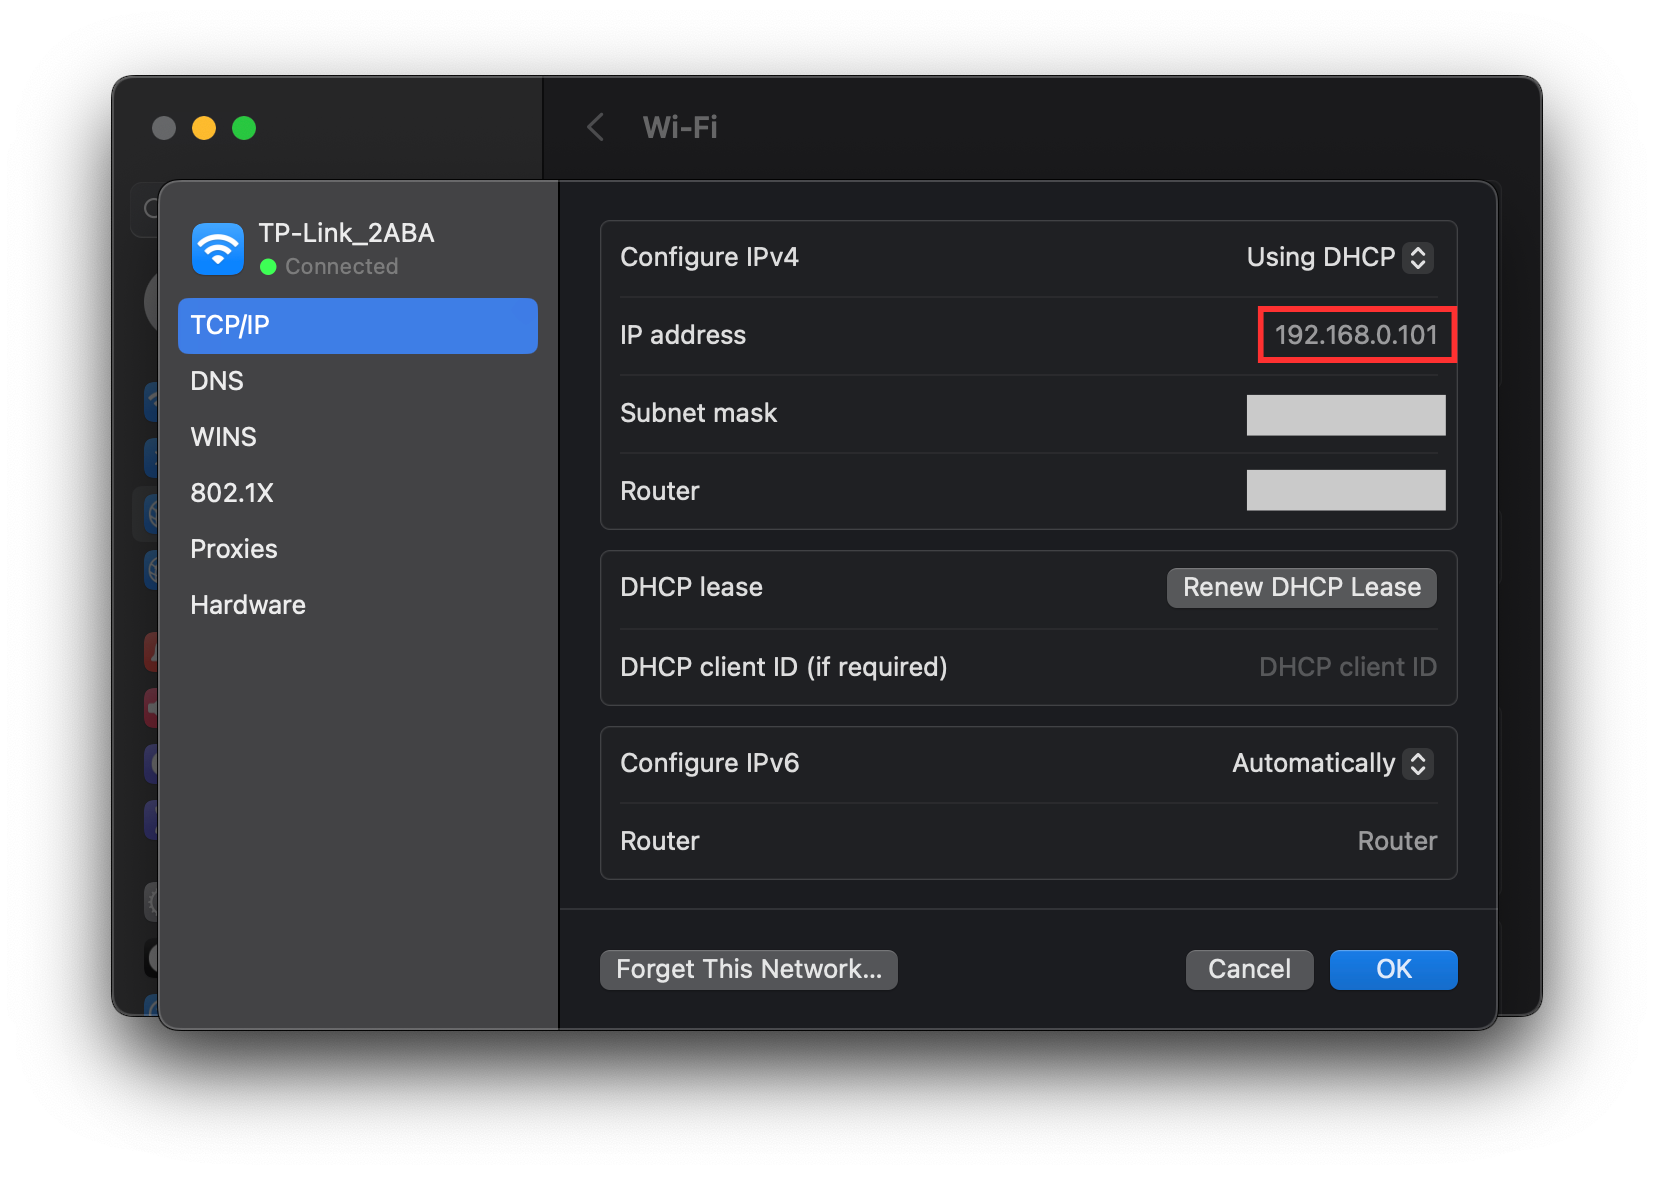Open the WINS tab

[x=224, y=437]
